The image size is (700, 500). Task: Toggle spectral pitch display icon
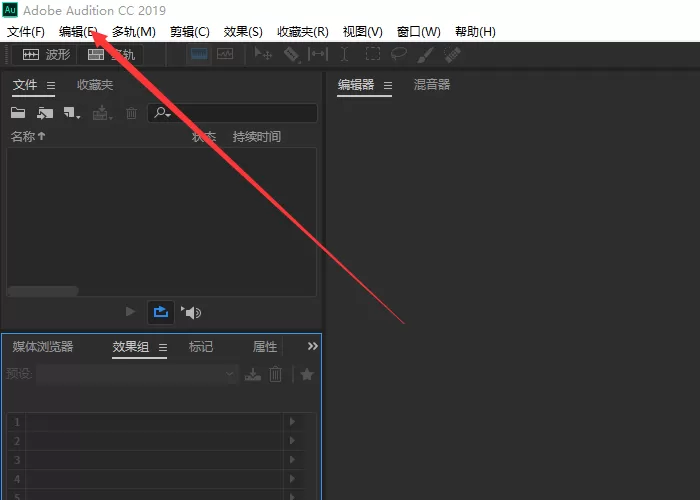tap(225, 54)
